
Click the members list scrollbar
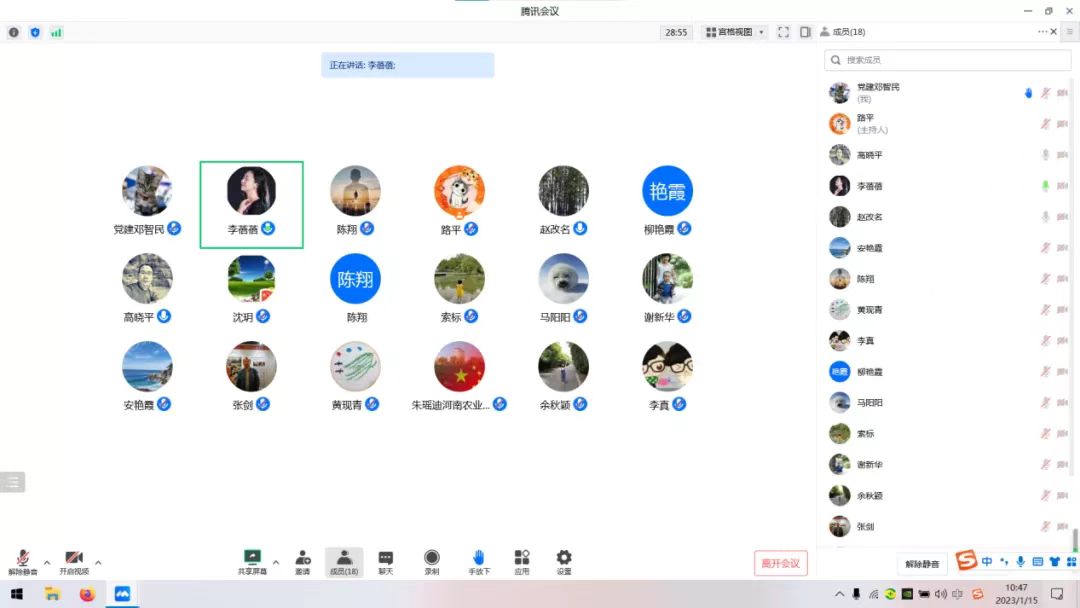1075,538
